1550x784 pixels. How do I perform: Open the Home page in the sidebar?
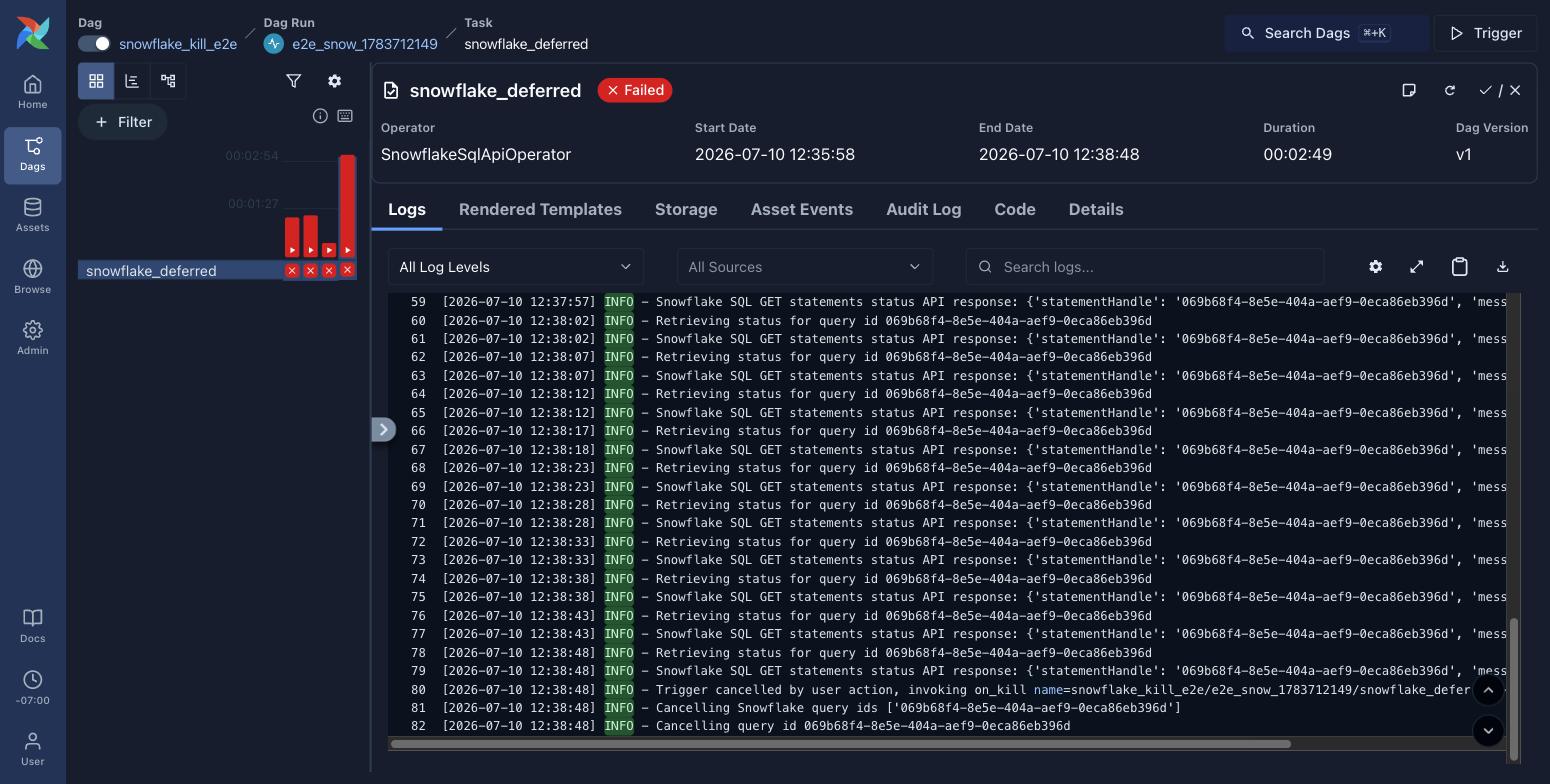33,92
